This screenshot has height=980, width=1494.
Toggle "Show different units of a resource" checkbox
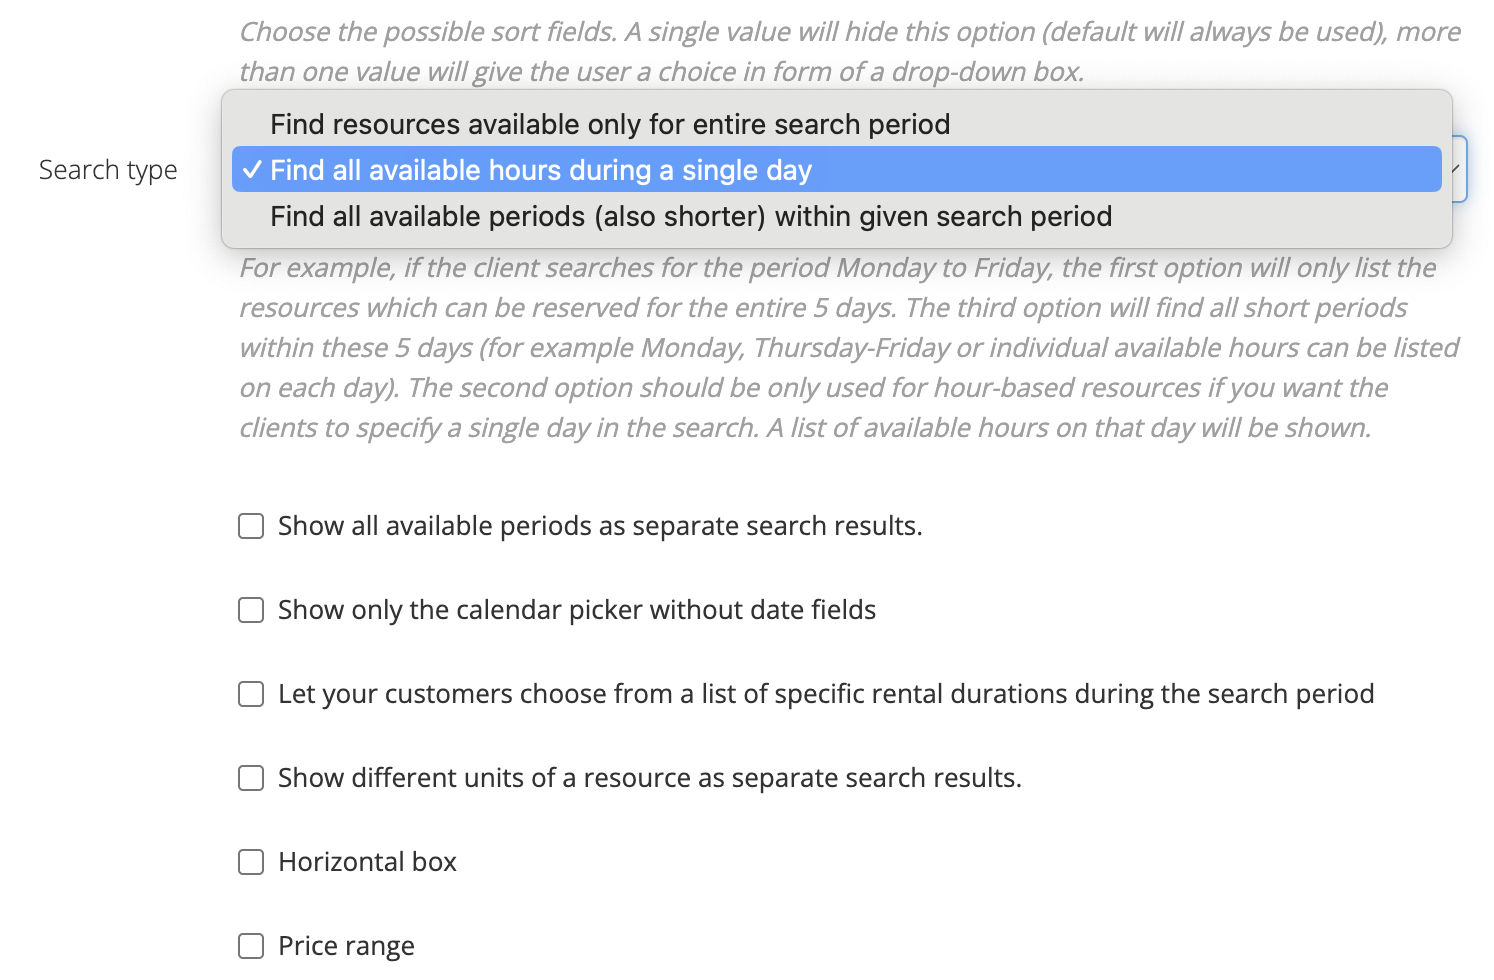[x=251, y=778]
